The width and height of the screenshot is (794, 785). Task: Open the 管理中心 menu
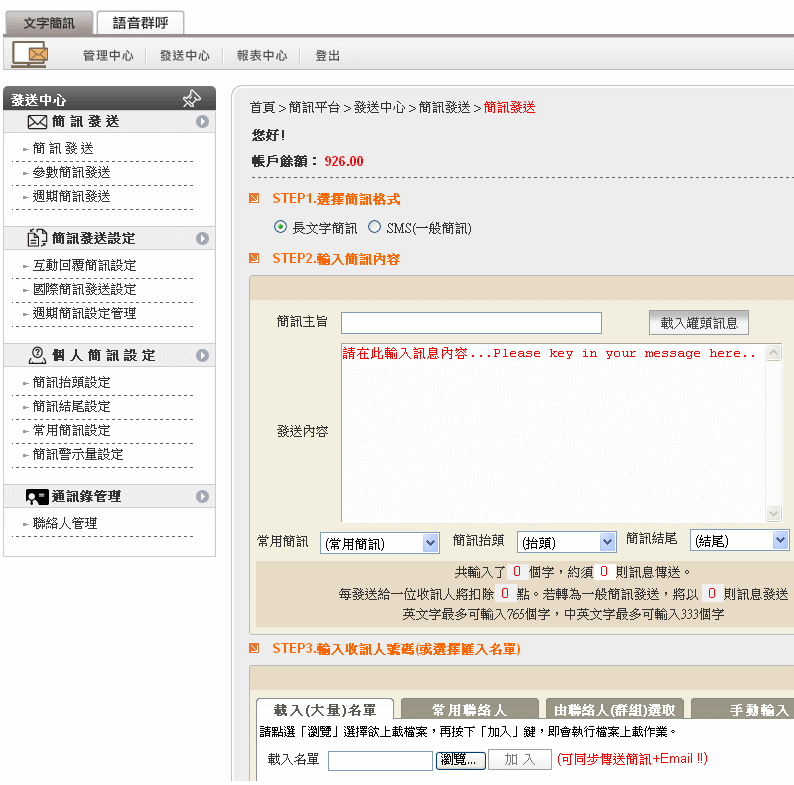coord(108,56)
